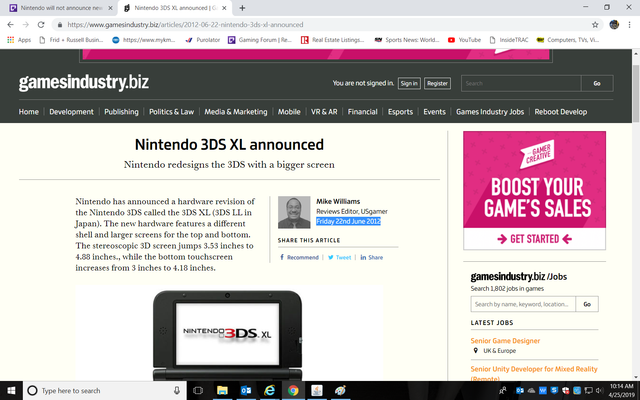Focus the jobs 'Search by name, keyword' field

click(523, 304)
